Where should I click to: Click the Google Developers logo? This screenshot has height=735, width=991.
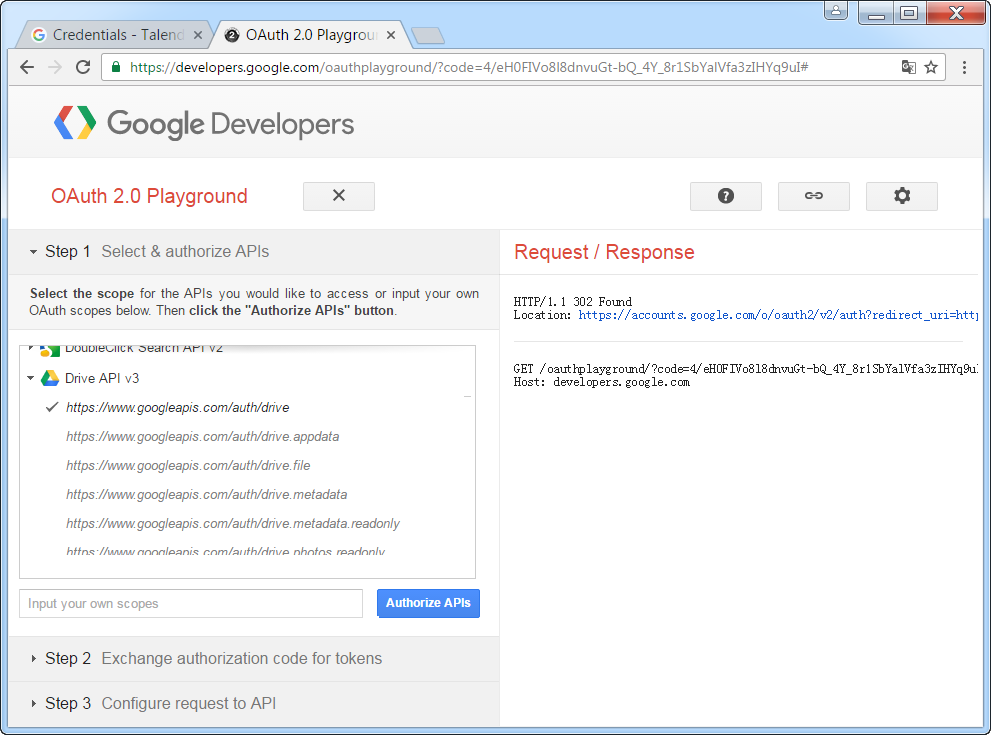point(204,124)
